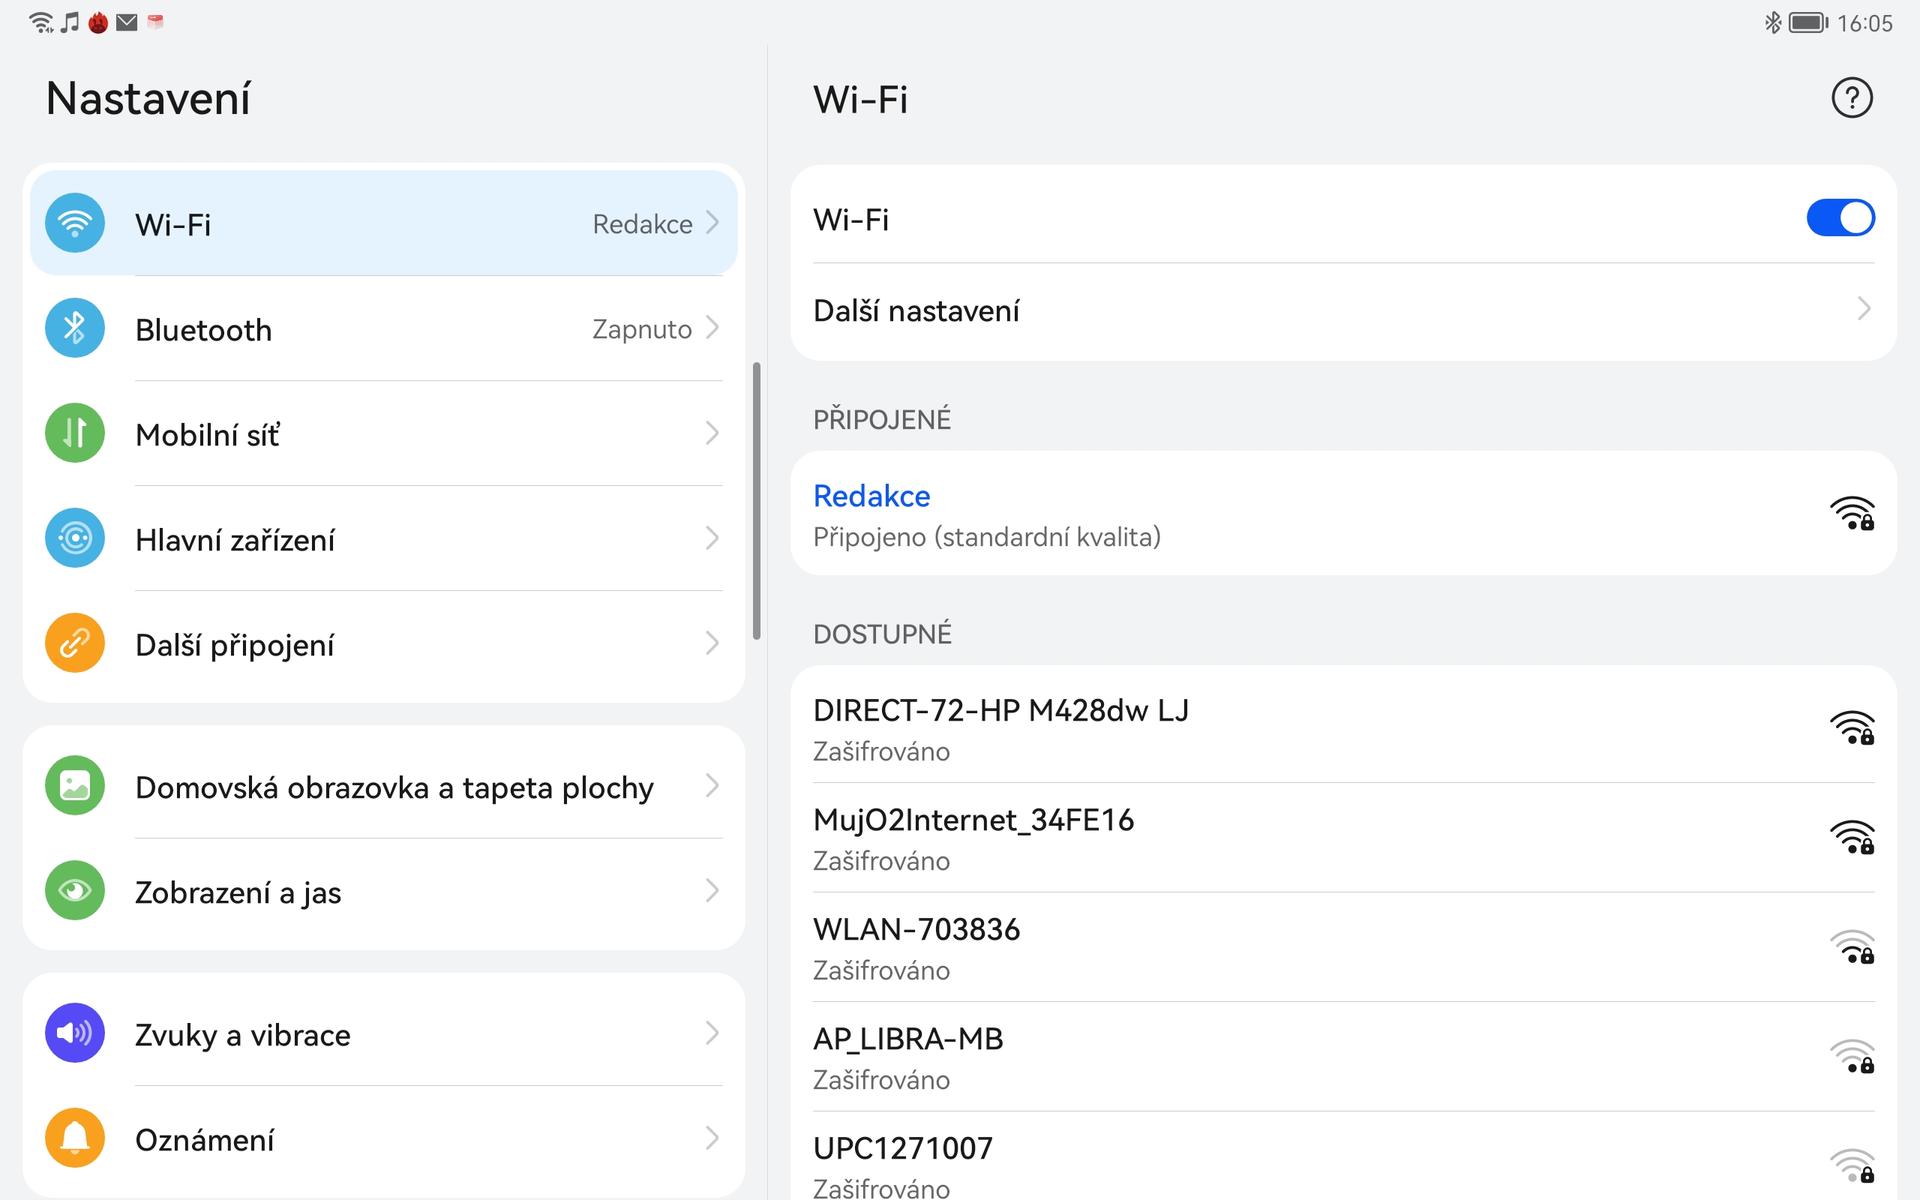The height and width of the screenshot is (1200, 1920).
Task: Tap signal icon of AP_LIBRA-MB
Action: (x=1852, y=1057)
